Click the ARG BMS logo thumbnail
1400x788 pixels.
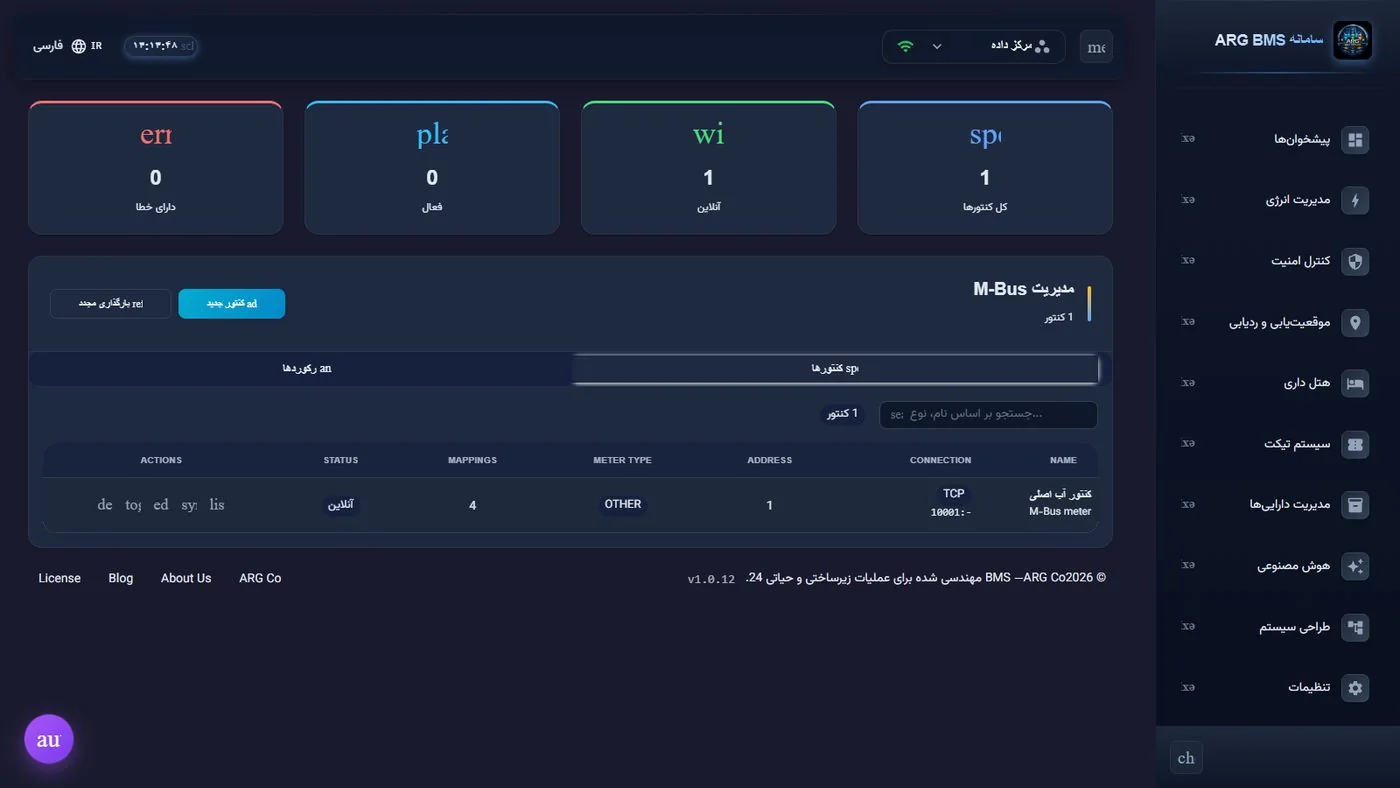(x=1353, y=41)
